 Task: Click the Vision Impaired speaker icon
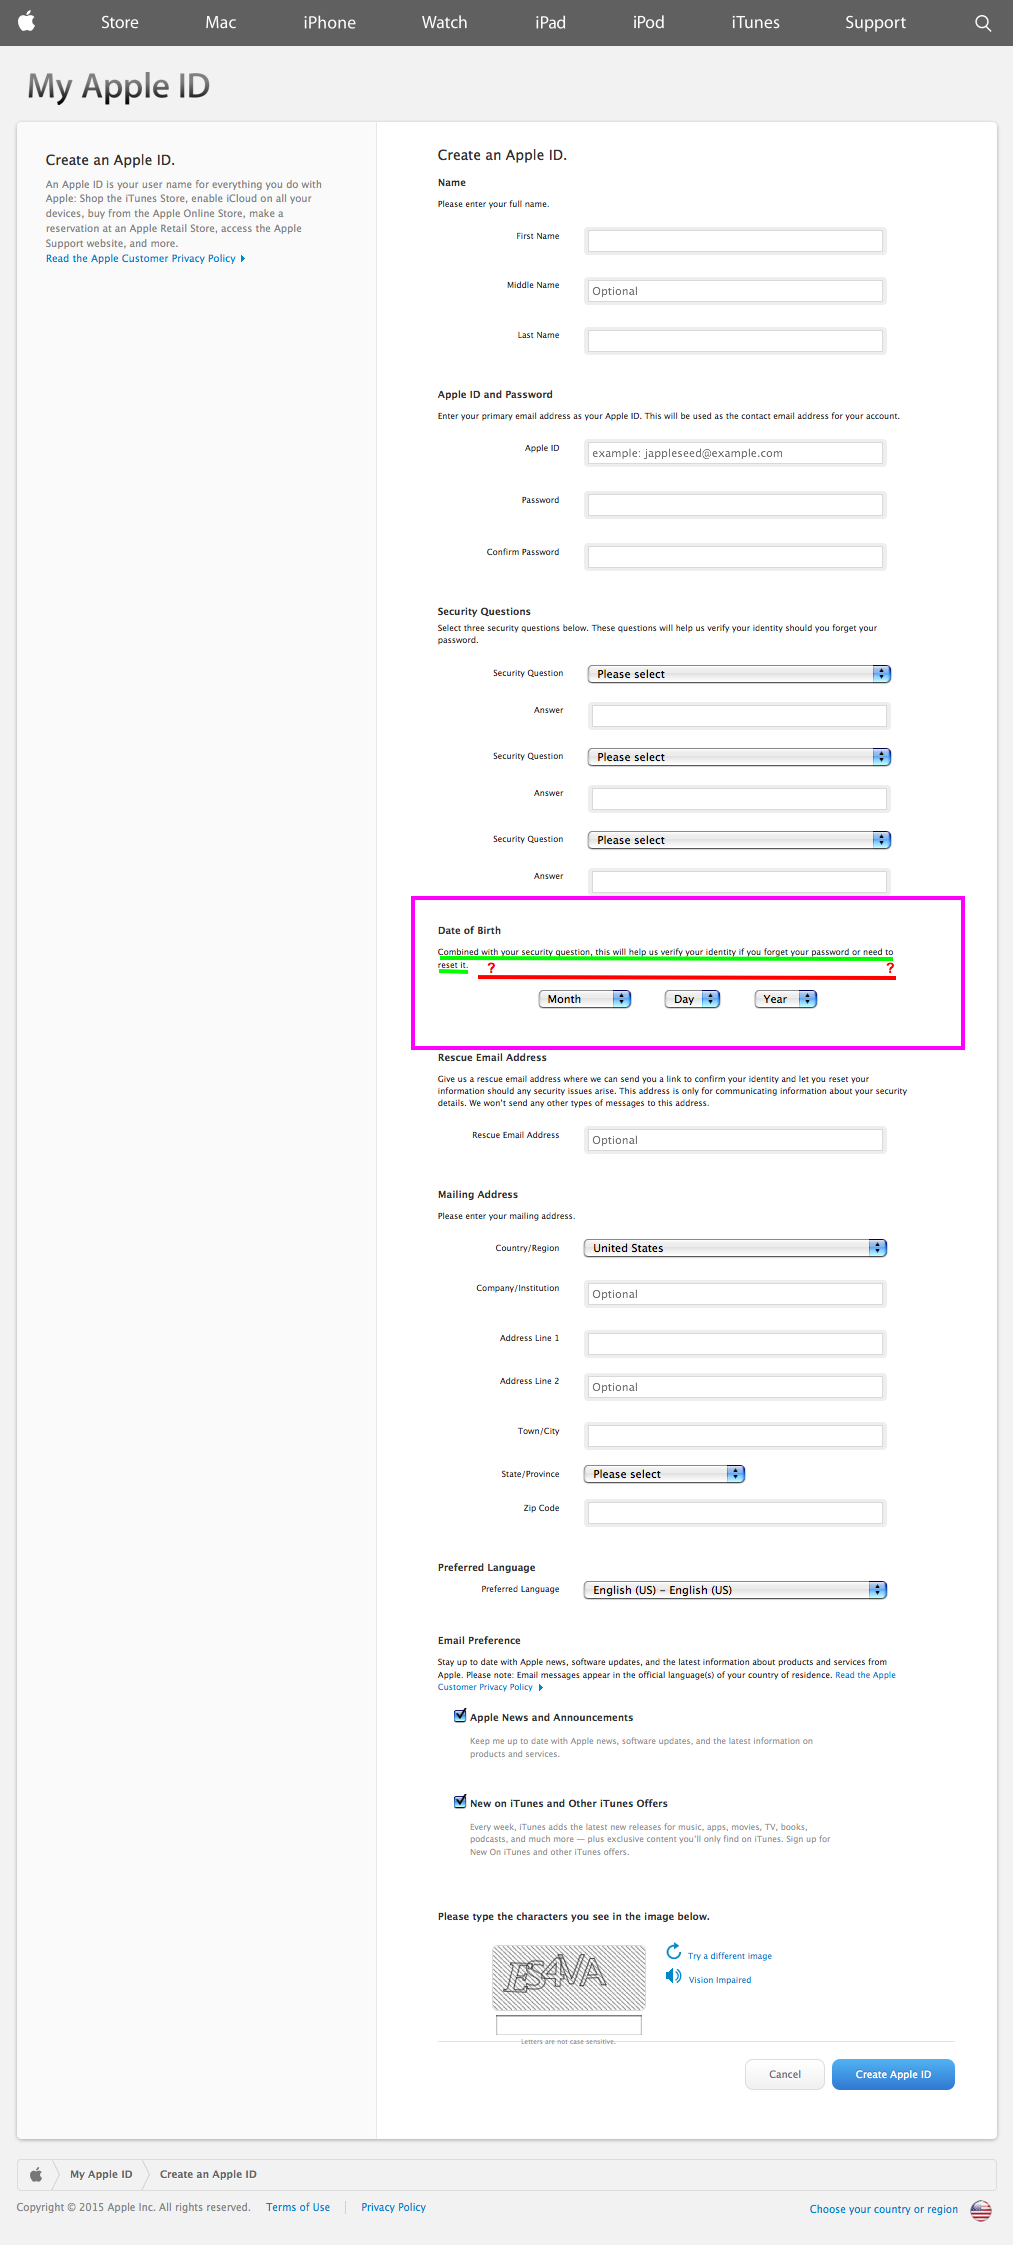(x=674, y=1976)
